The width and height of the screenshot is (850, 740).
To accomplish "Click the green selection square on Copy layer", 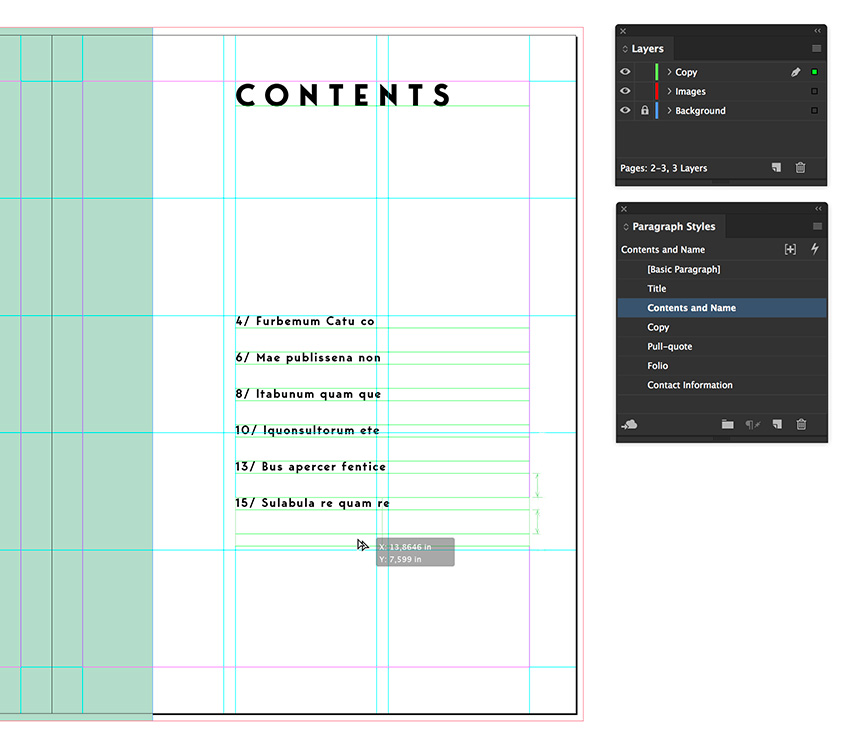I will pyautogui.click(x=813, y=71).
